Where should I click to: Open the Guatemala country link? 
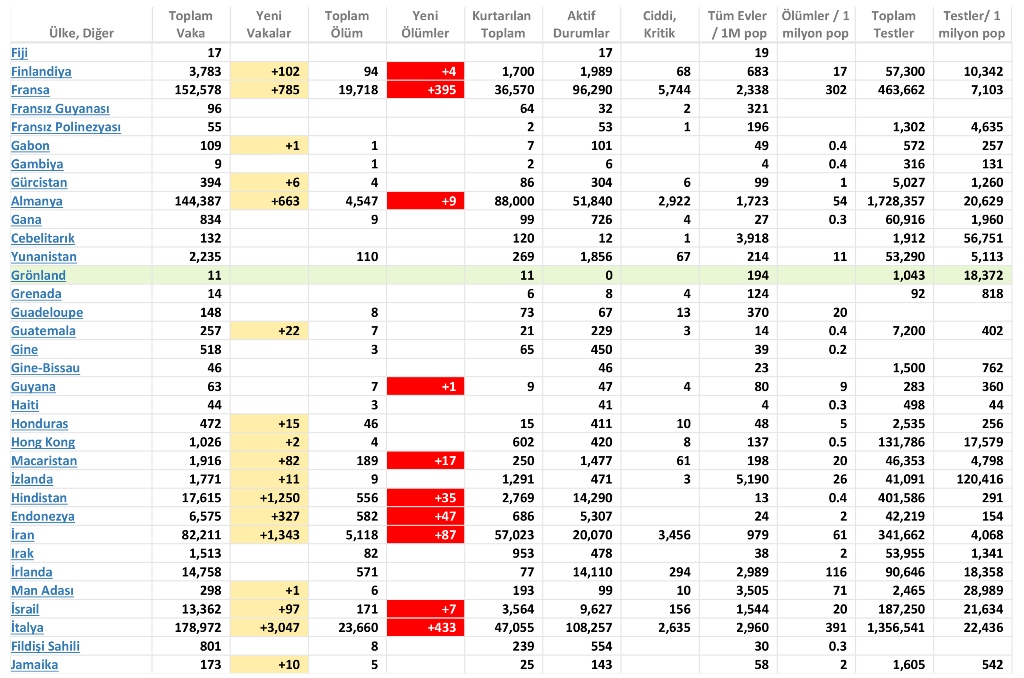click(43, 331)
